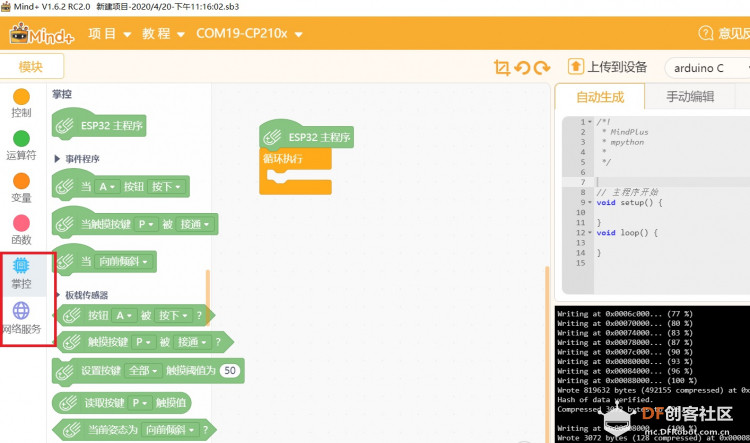Fold void loop() at line 12
750x443 pixels.
[x=590, y=233]
